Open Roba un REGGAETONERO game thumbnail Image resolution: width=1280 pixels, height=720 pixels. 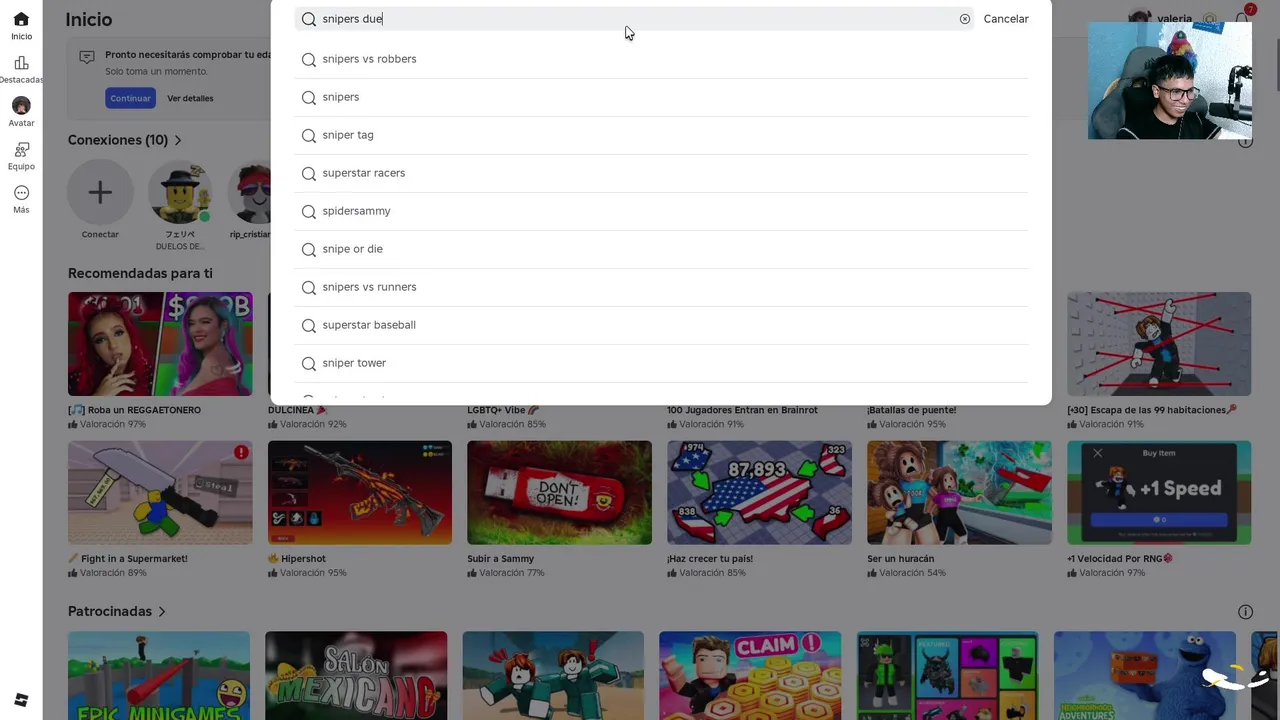click(160, 344)
